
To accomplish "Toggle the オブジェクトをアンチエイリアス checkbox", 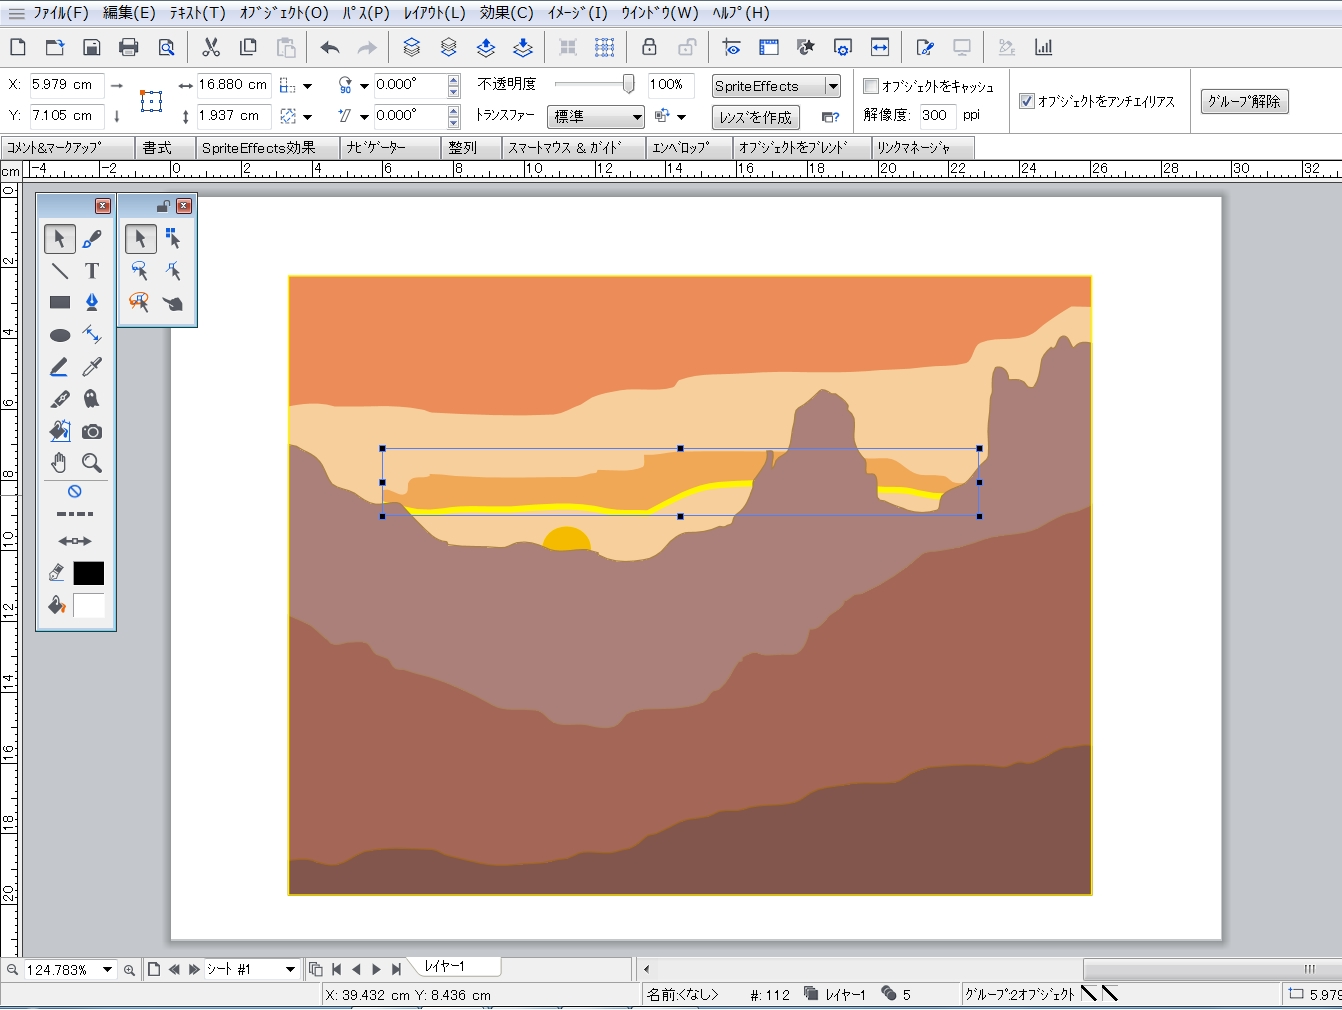I will point(1026,101).
